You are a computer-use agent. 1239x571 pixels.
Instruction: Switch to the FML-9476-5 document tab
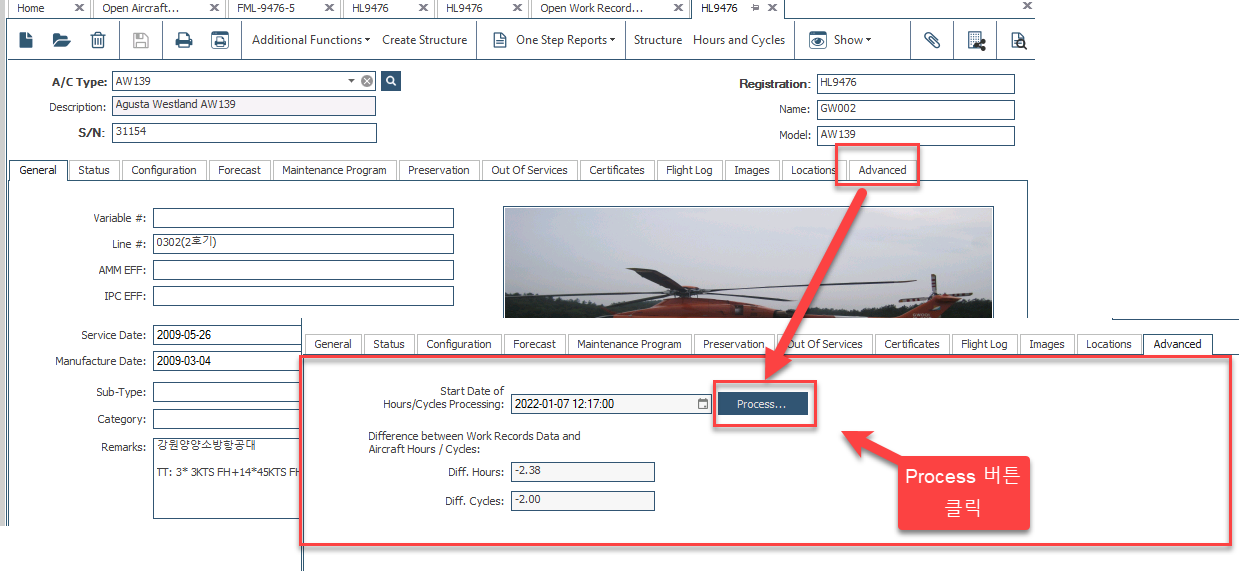266,8
